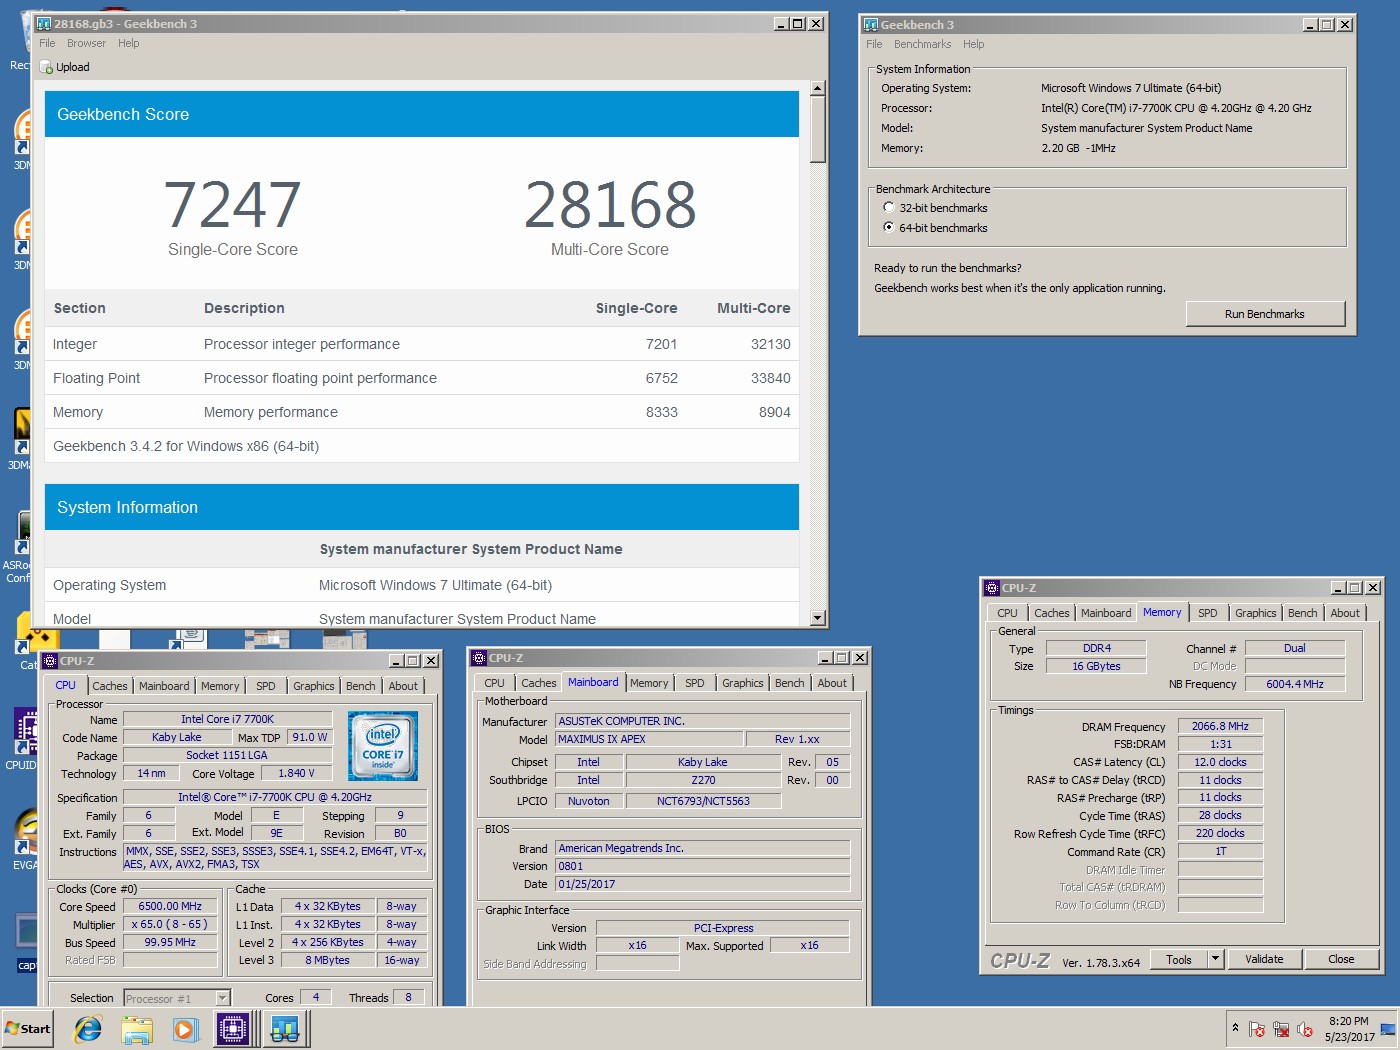The width and height of the screenshot is (1400, 1050).
Task: Open About tab in Memory CPU-Z window
Action: click(x=1345, y=613)
